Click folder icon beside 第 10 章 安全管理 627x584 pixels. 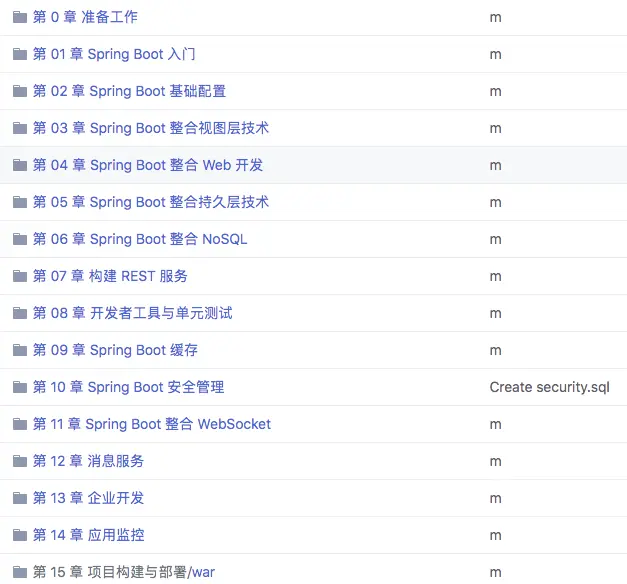pos(20,387)
